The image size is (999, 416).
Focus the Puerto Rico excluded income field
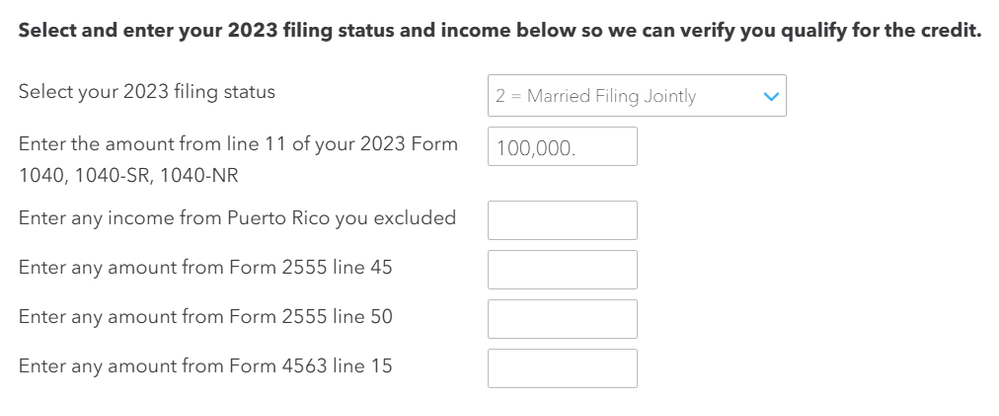click(x=562, y=220)
